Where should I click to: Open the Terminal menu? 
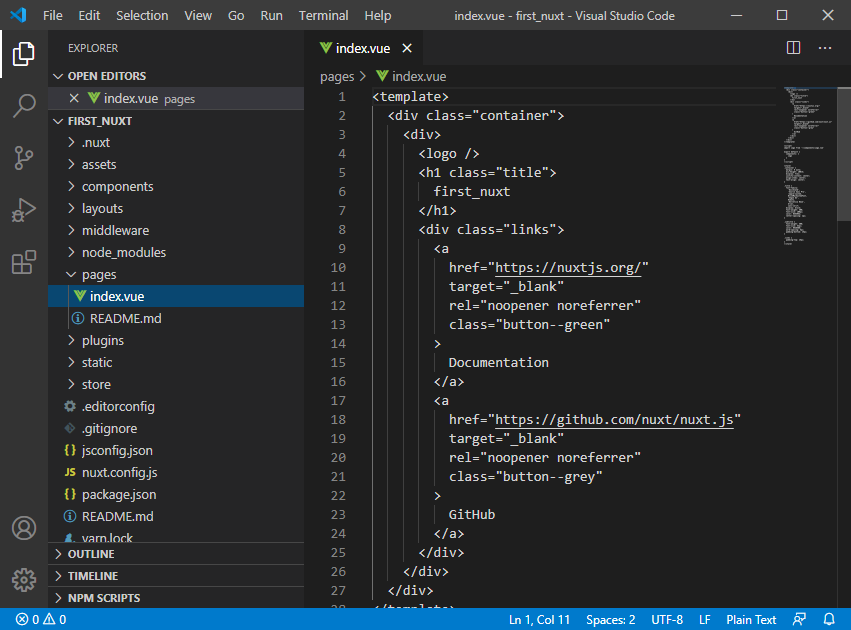click(x=323, y=16)
